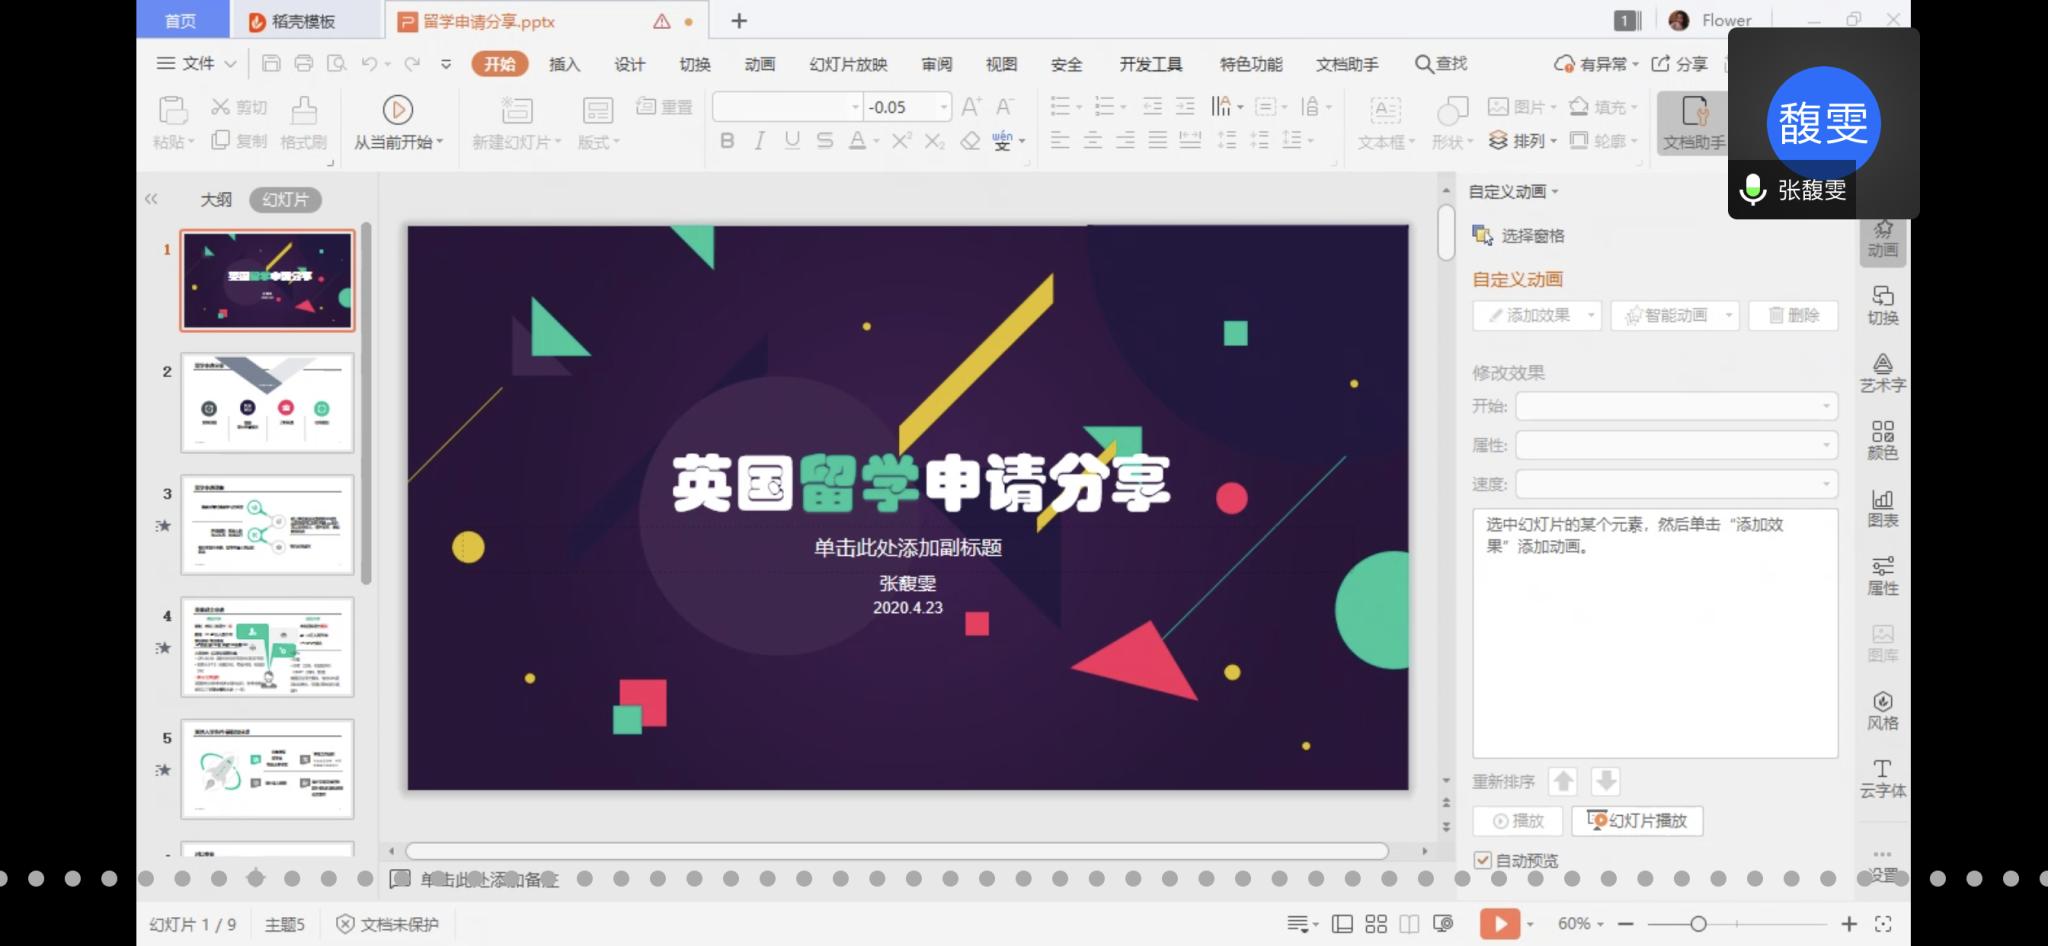Open the 艺术字 sidebar panel

[x=1882, y=372]
